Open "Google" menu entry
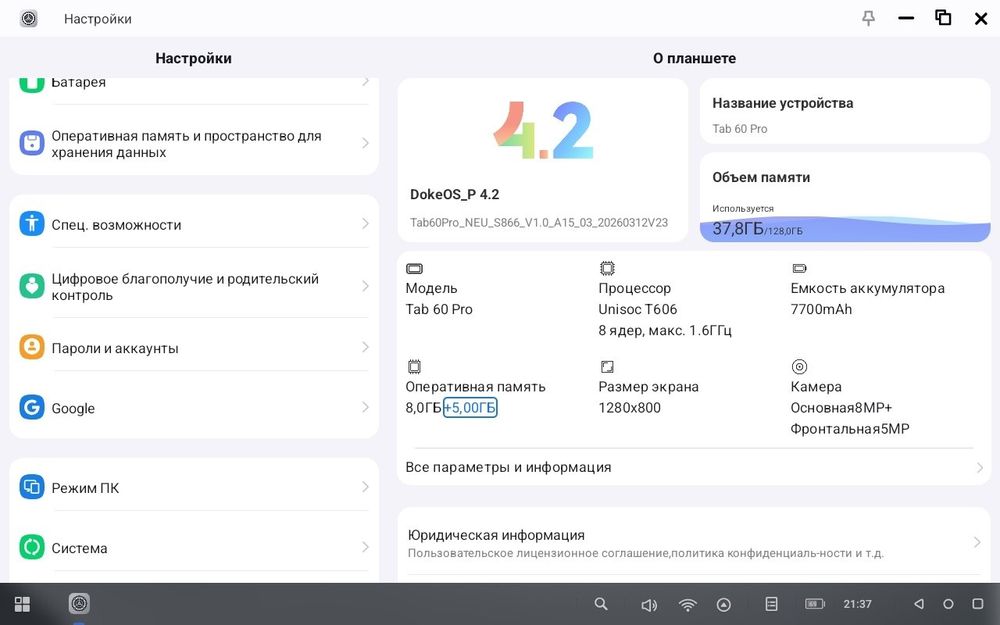The height and width of the screenshot is (625, 1000). click(194, 408)
